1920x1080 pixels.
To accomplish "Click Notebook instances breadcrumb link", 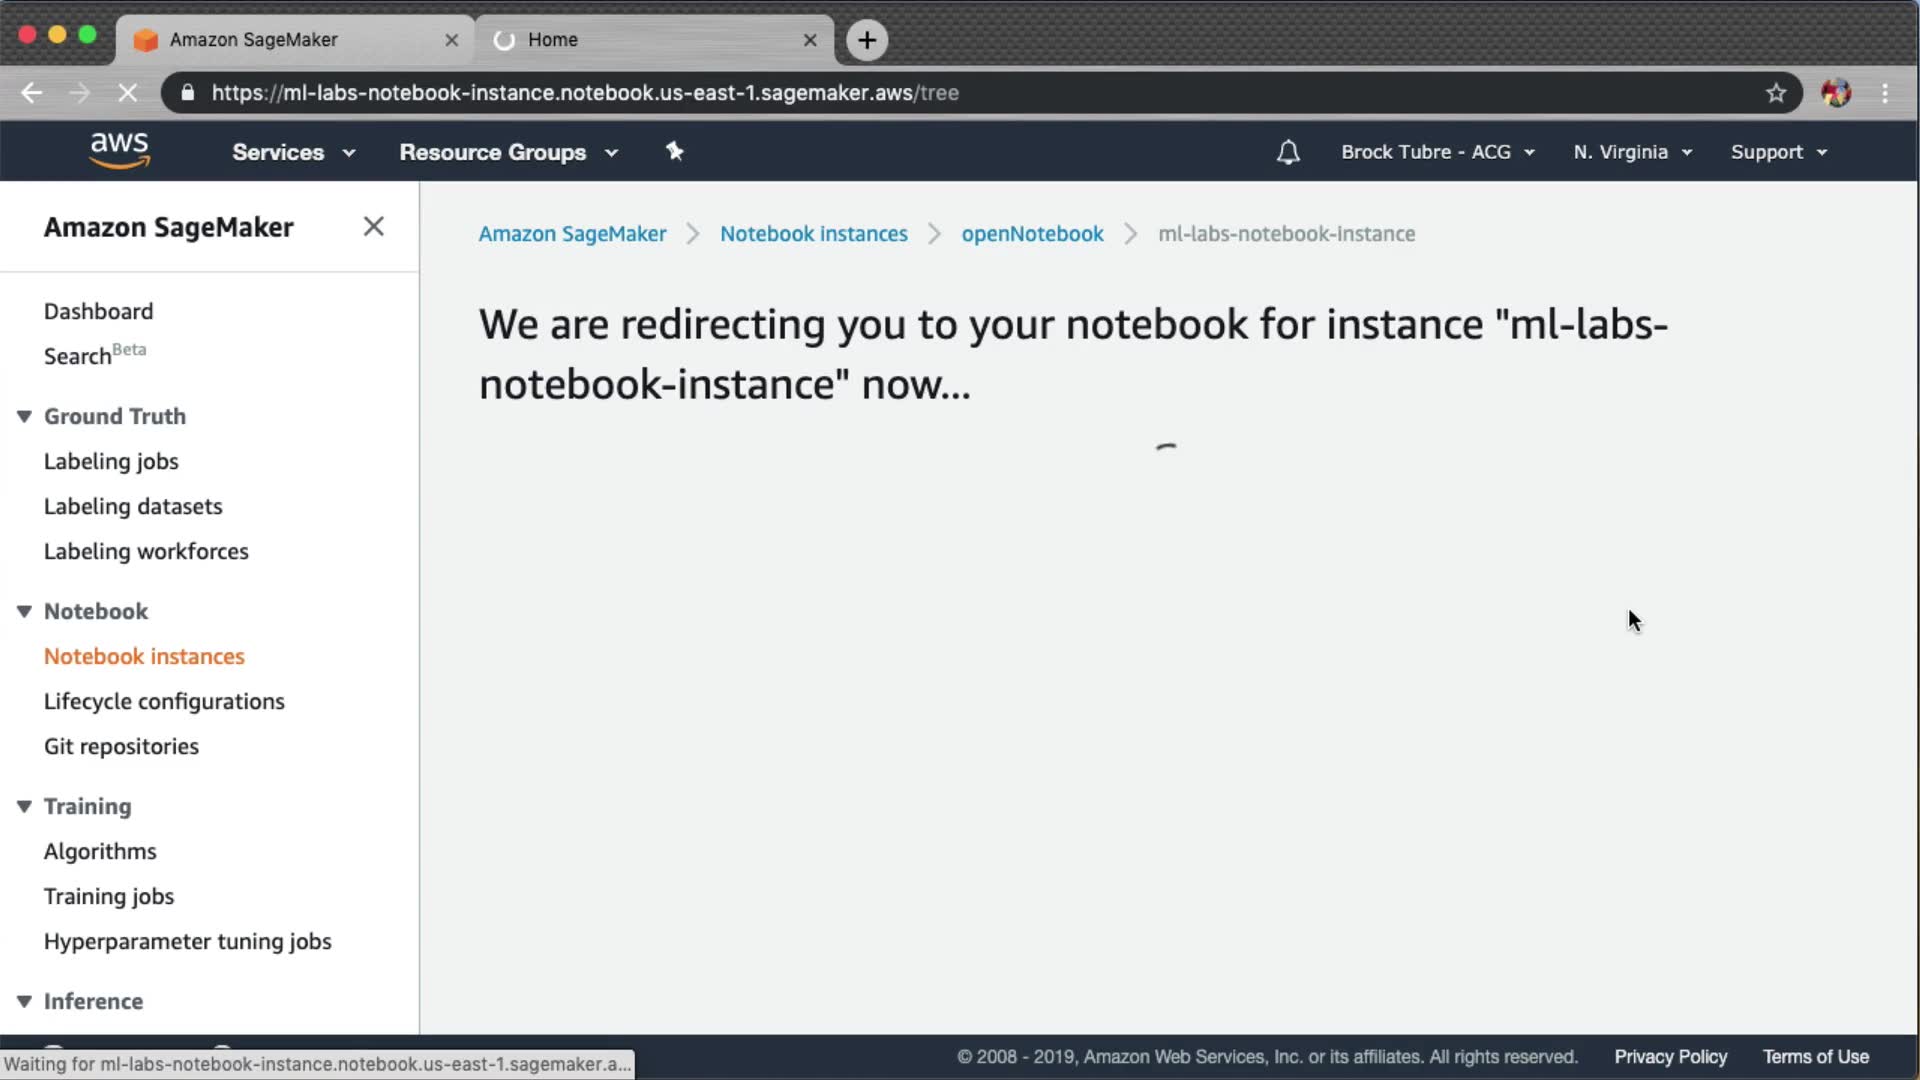I will (x=813, y=234).
